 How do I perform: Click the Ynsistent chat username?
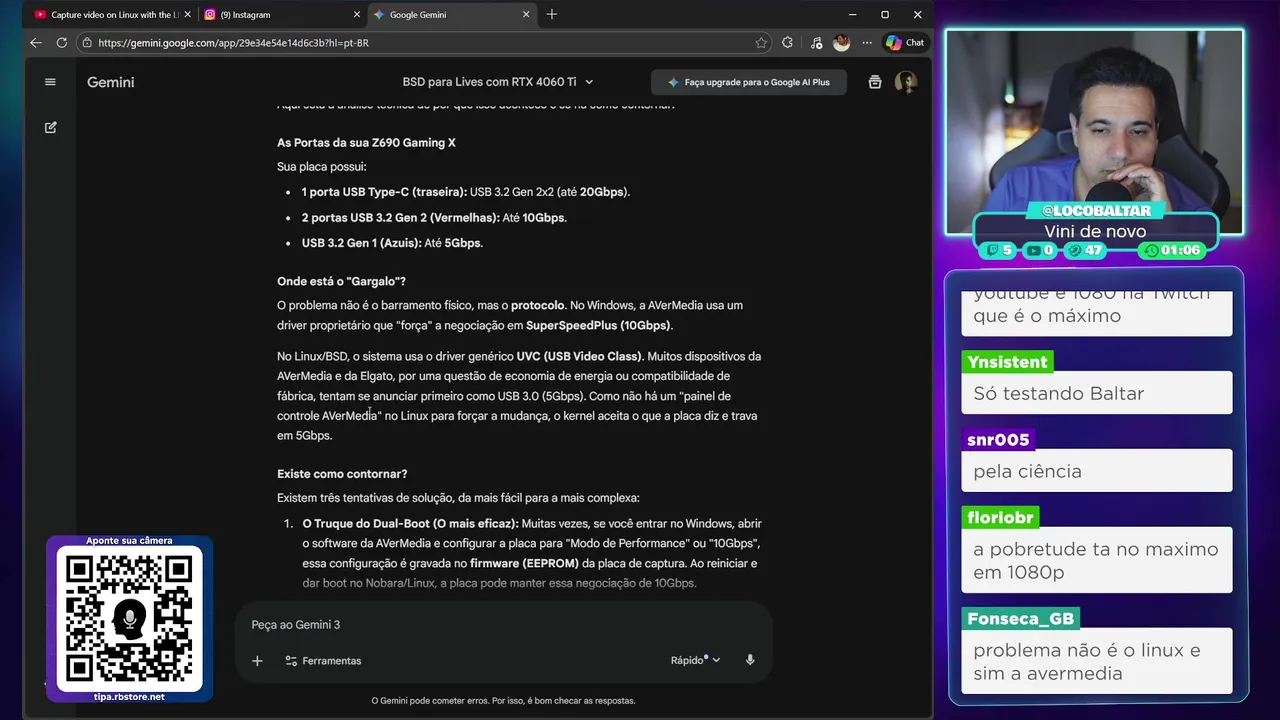pyautogui.click(x=1007, y=362)
